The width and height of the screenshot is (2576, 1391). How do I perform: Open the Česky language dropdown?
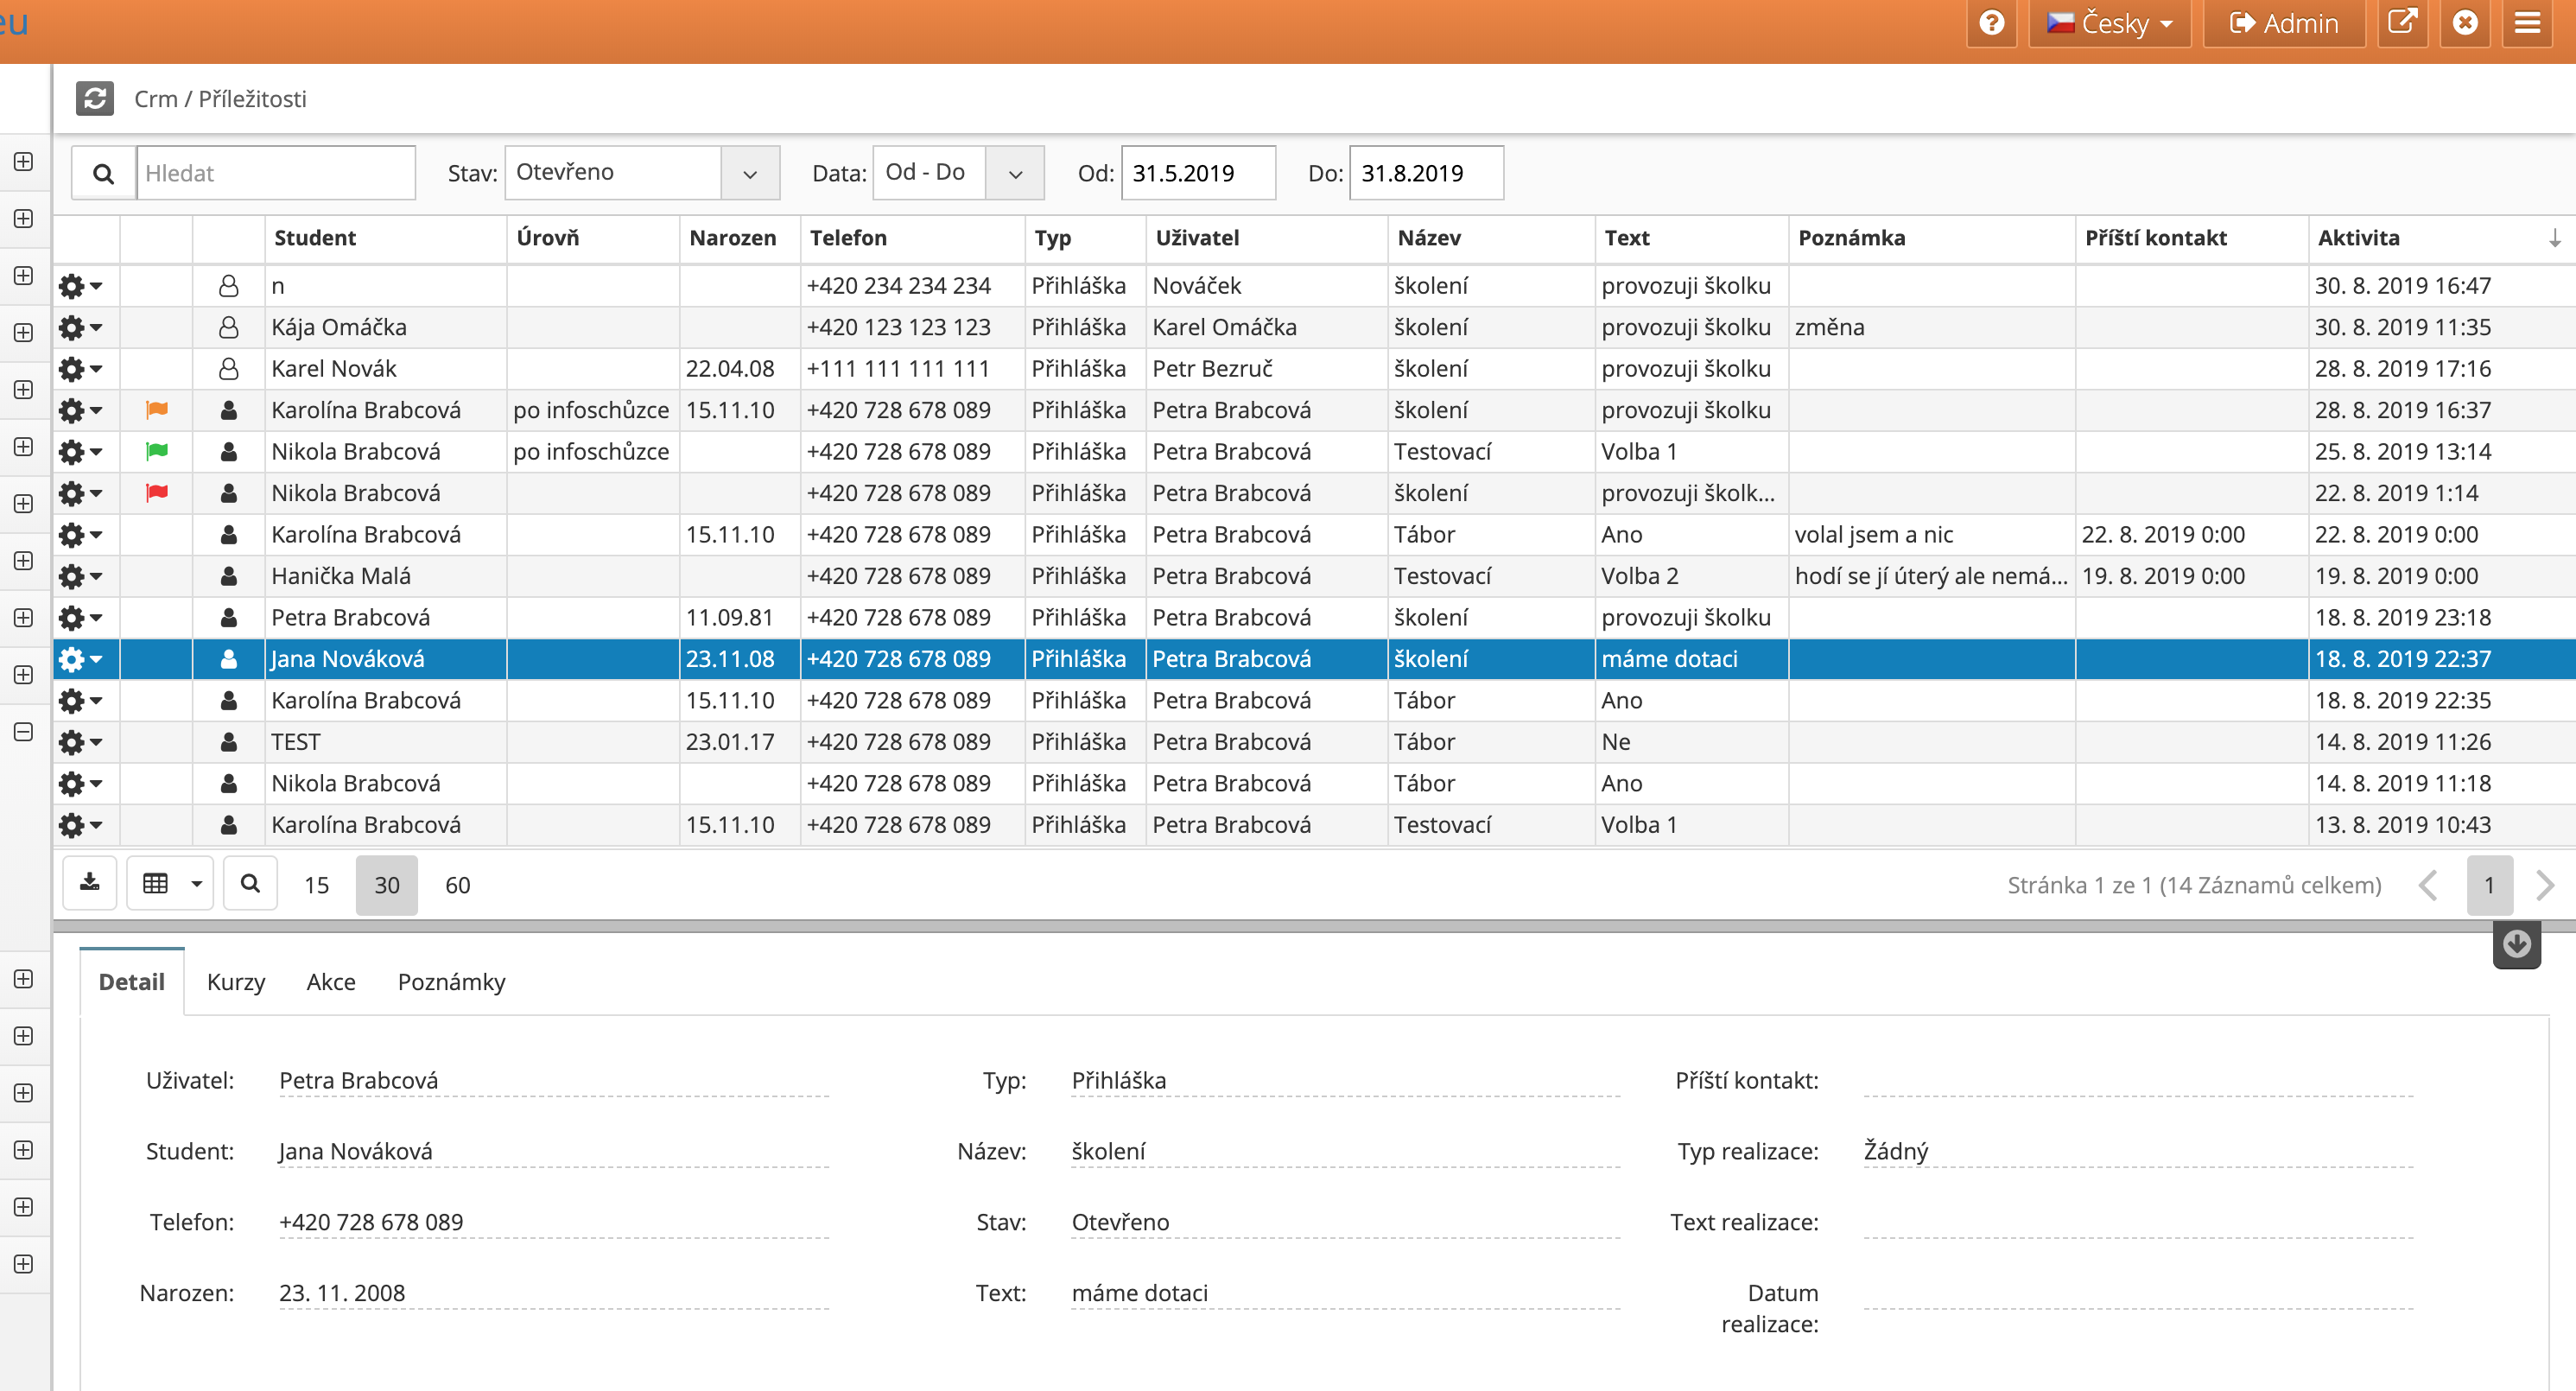(2110, 22)
